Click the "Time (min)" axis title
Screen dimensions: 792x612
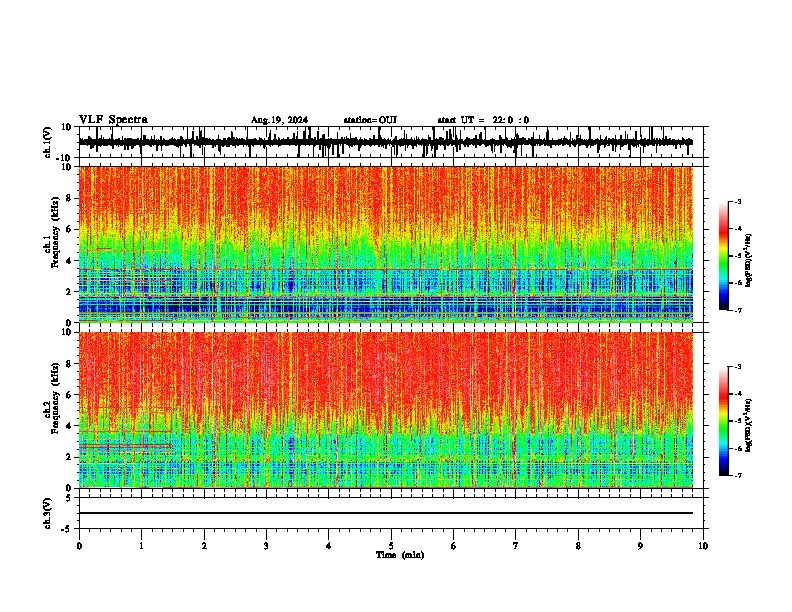click(400, 555)
